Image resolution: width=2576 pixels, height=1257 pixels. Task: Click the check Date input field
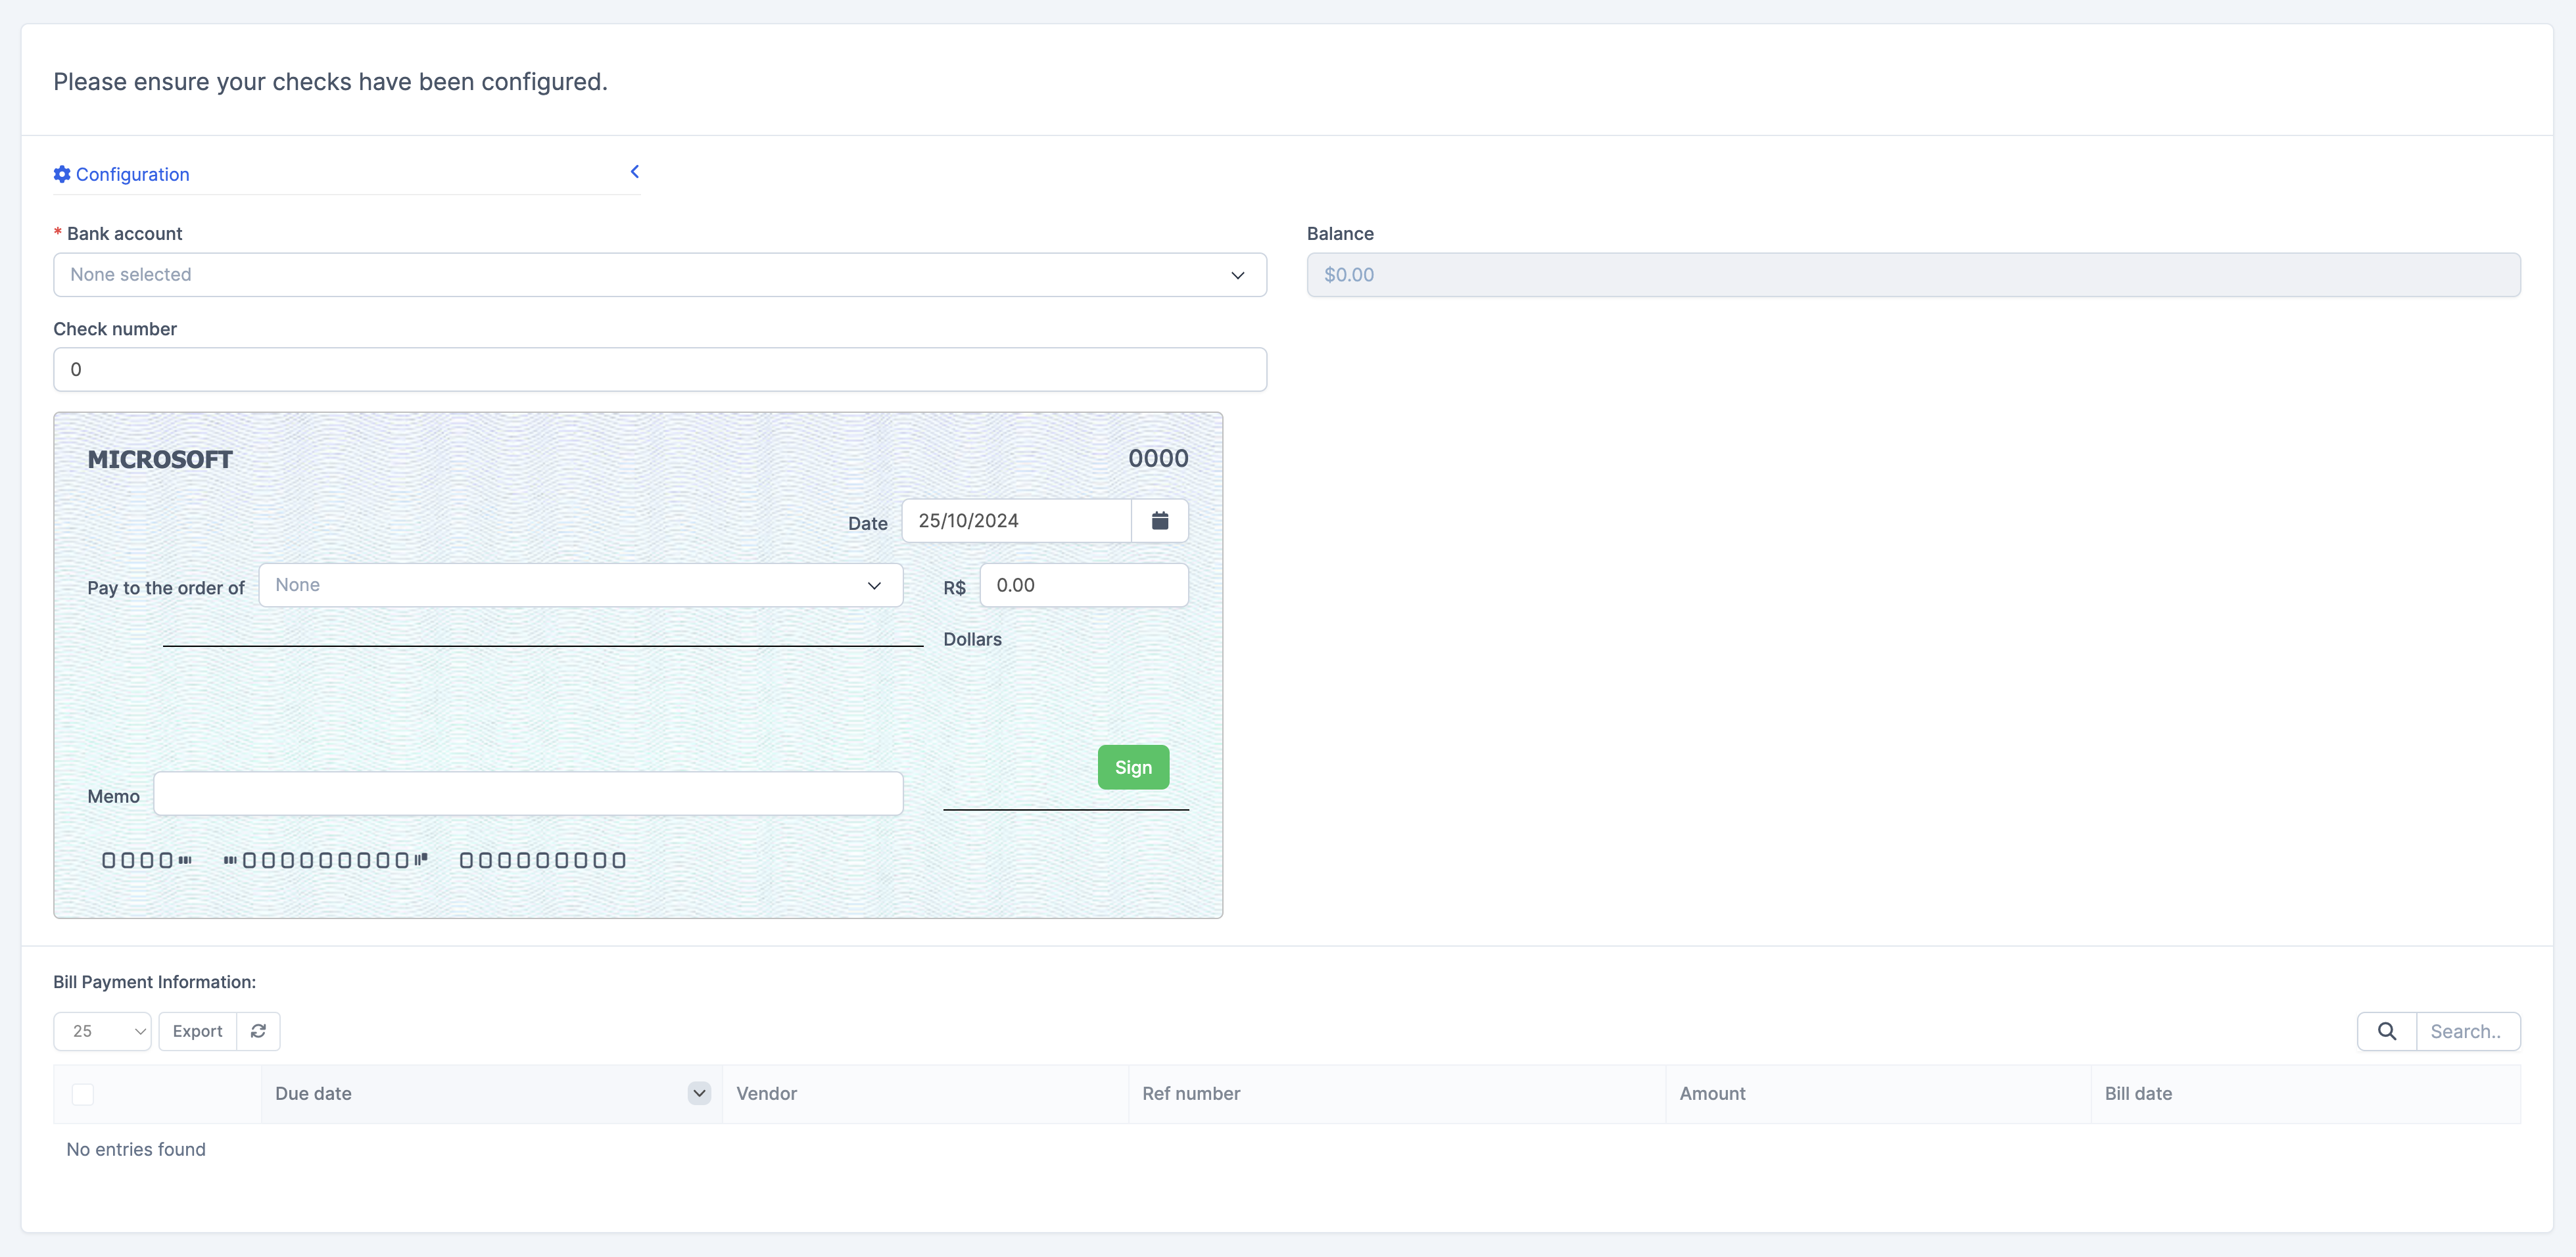1016,521
